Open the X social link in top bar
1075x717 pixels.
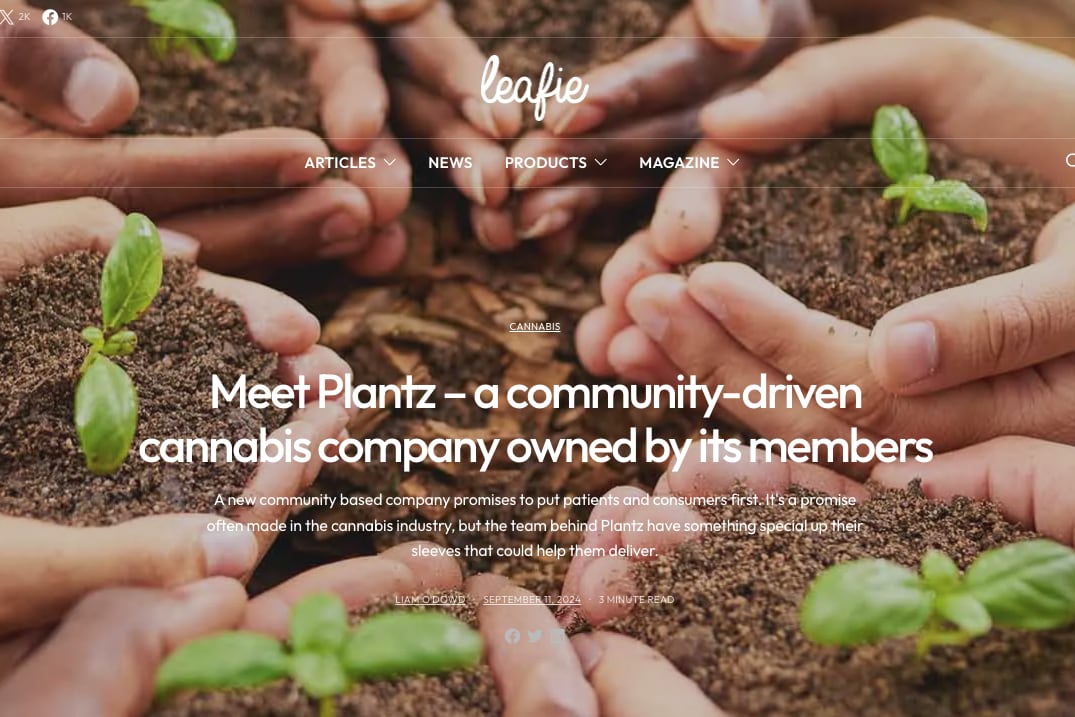[6, 17]
